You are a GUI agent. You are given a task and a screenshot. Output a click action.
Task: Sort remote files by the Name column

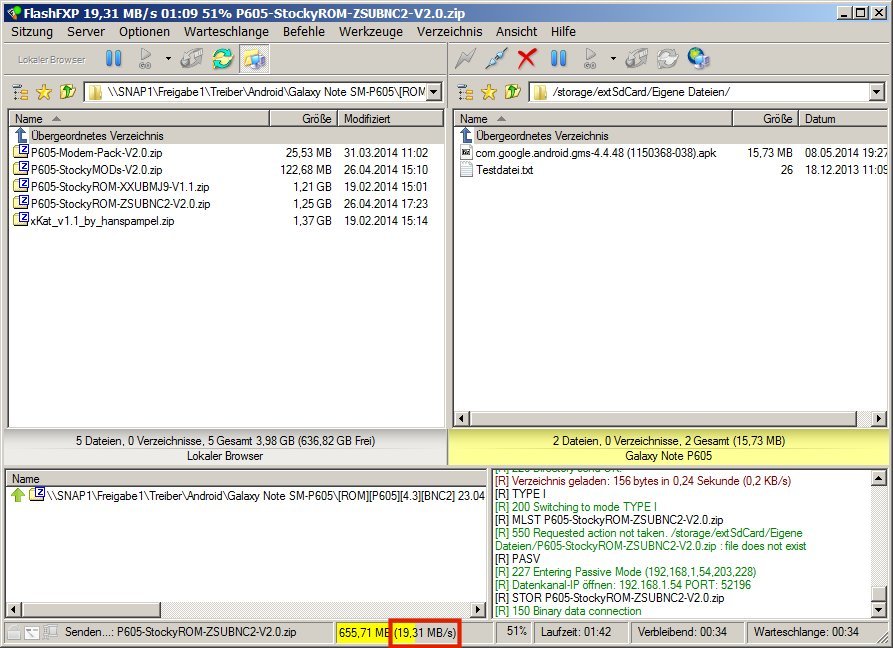pyautogui.click(x=593, y=118)
